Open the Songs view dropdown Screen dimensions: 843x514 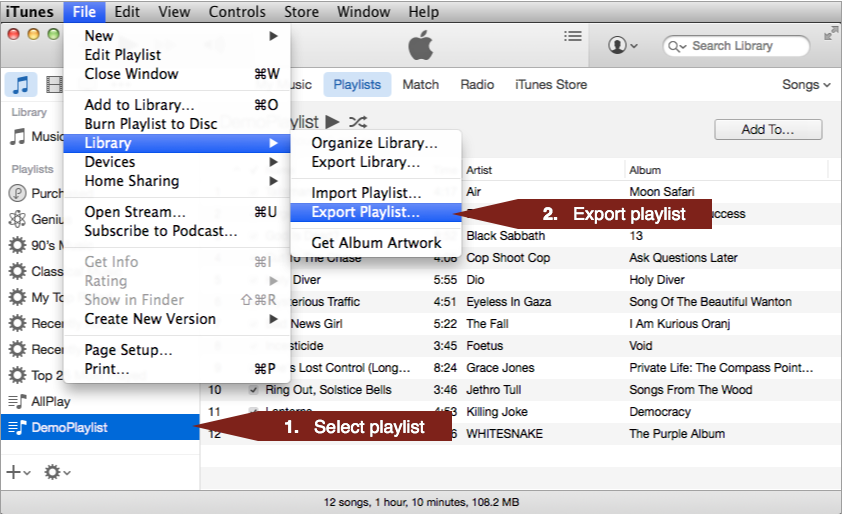click(806, 84)
